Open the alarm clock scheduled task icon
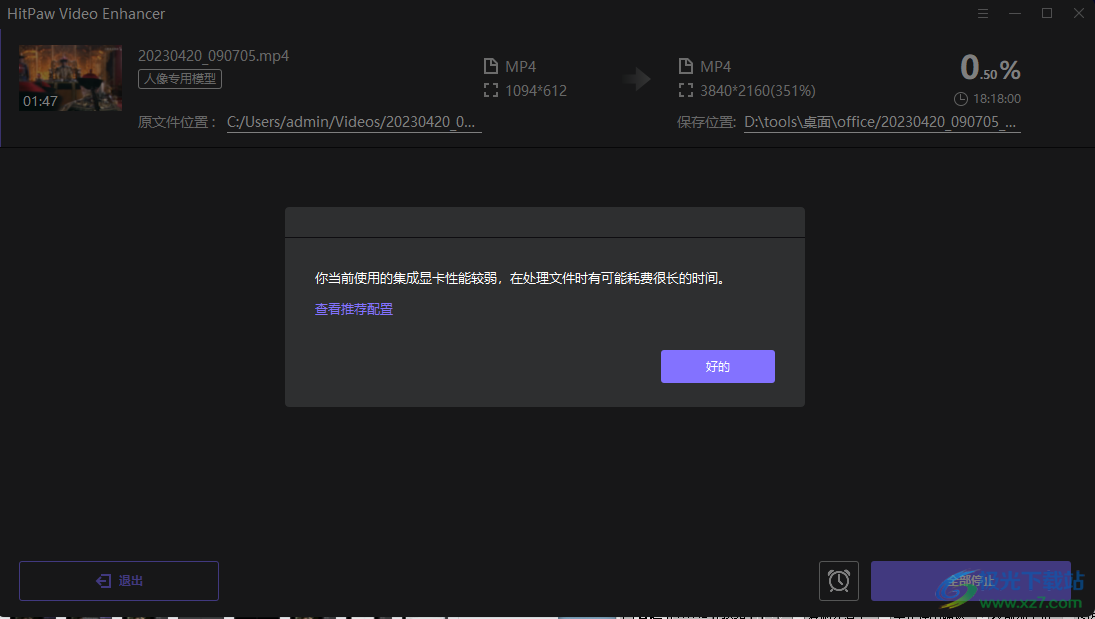This screenshot has height=619, width=1095. point(839,581)
